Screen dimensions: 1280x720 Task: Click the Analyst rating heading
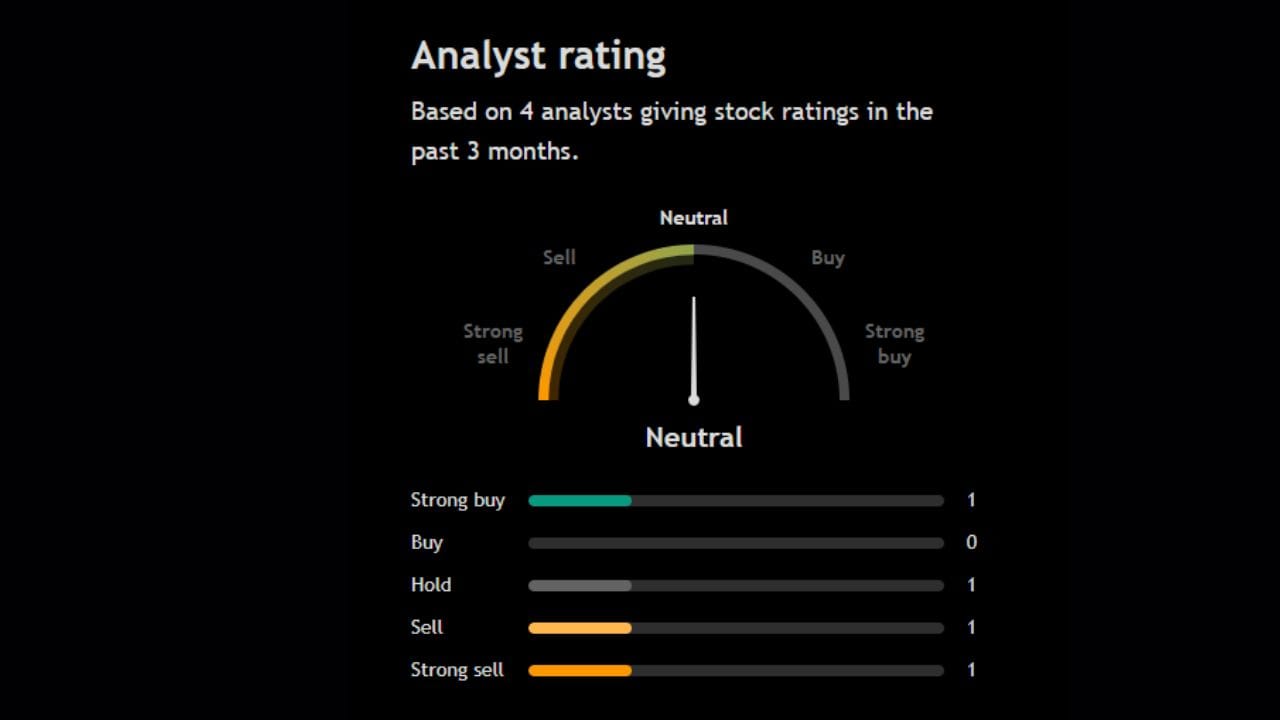click(538, 57)
